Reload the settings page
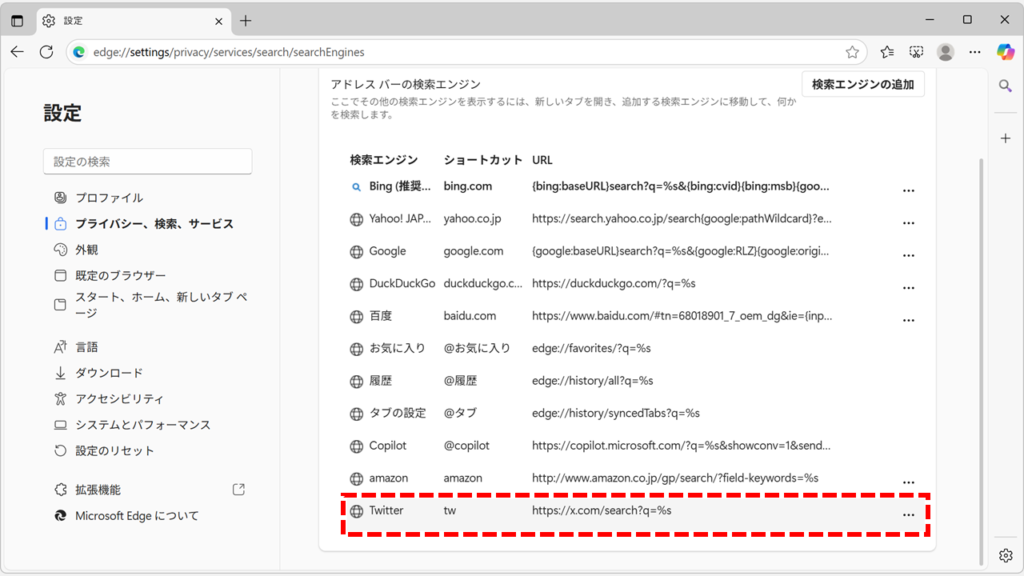The image size is (1024, 576). coord(46,52)
